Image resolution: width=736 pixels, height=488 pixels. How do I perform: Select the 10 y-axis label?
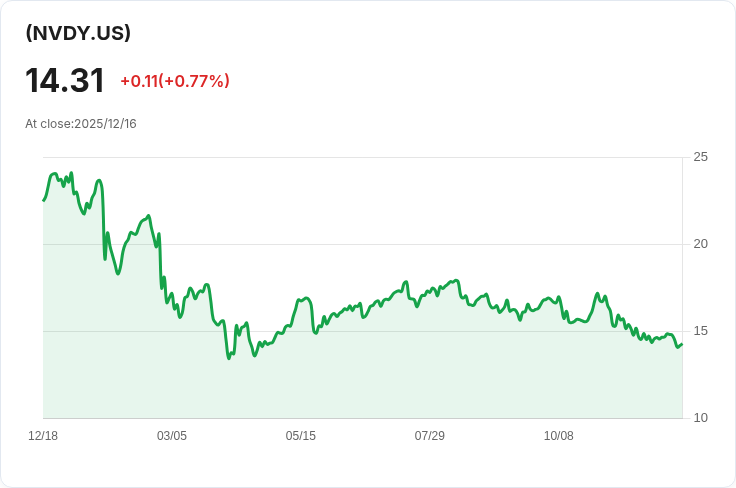tap(700, 418)
